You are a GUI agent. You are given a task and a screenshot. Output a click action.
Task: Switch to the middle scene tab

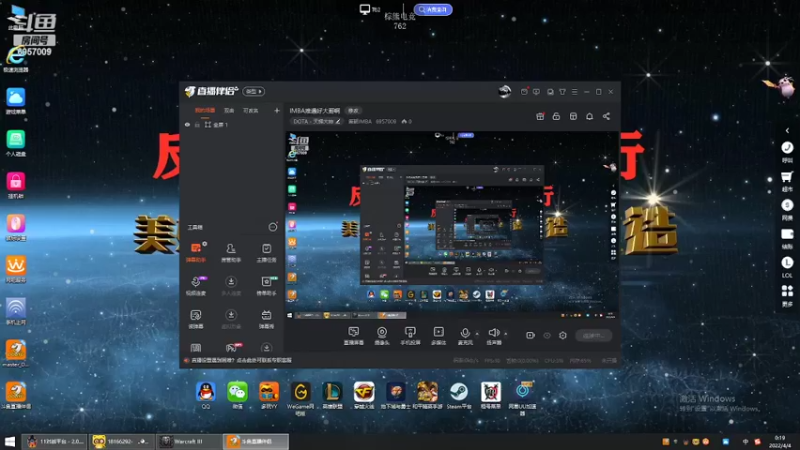tap(229, 110)
